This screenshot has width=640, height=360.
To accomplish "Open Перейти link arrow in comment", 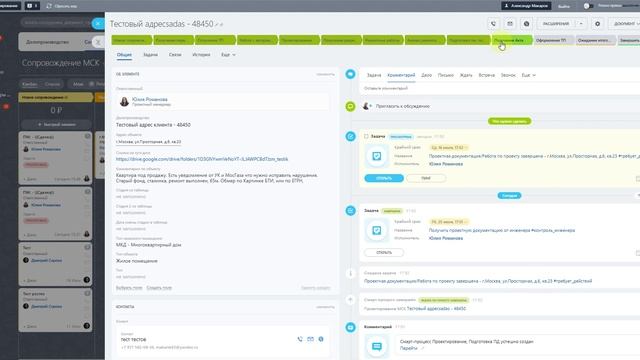I will tap(423, 349).
